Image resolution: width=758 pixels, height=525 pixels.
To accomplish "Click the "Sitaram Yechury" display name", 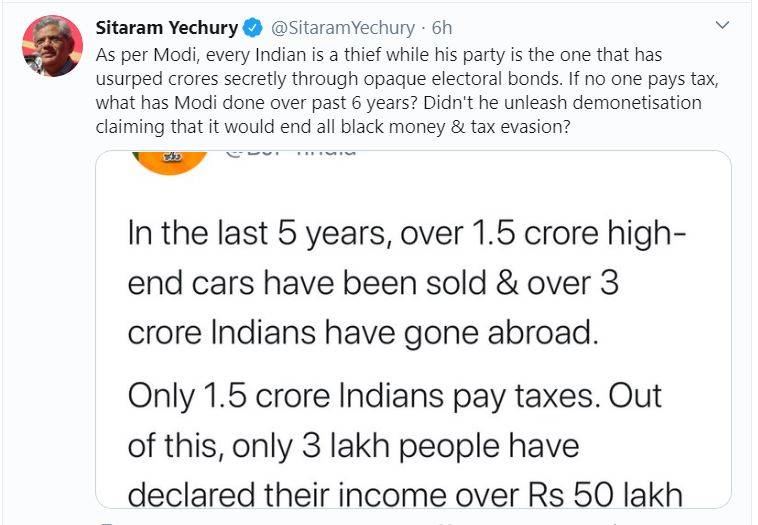I will pyautogui.click(x=167, y=27).
